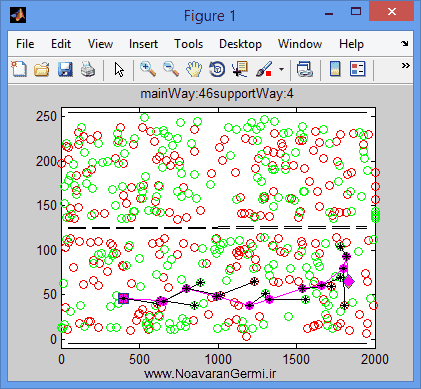Select the Pan hand tool
This screenshot has height=389, width=421.
(x=194, y=69)
